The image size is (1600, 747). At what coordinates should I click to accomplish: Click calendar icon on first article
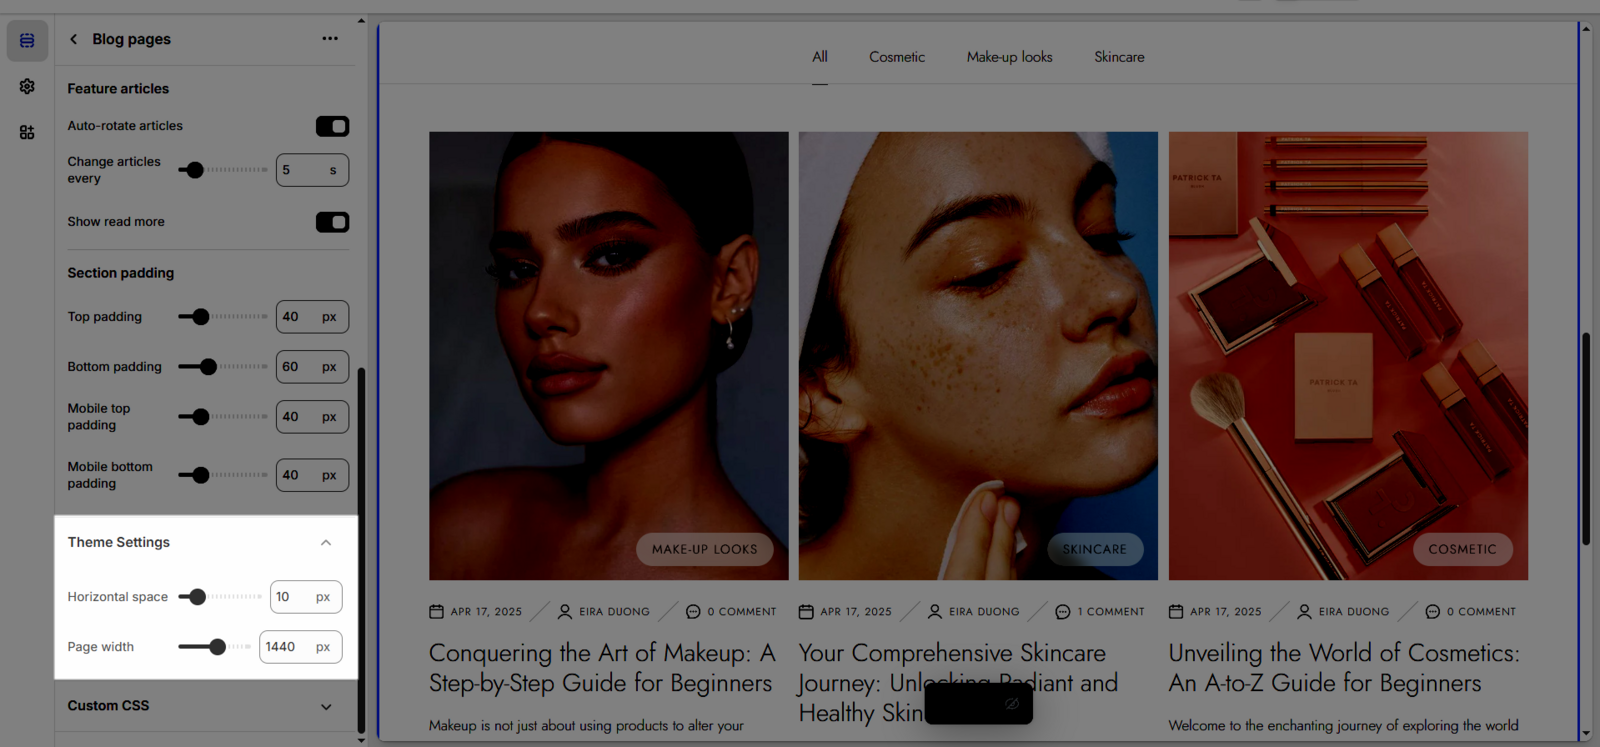[436, 611]
